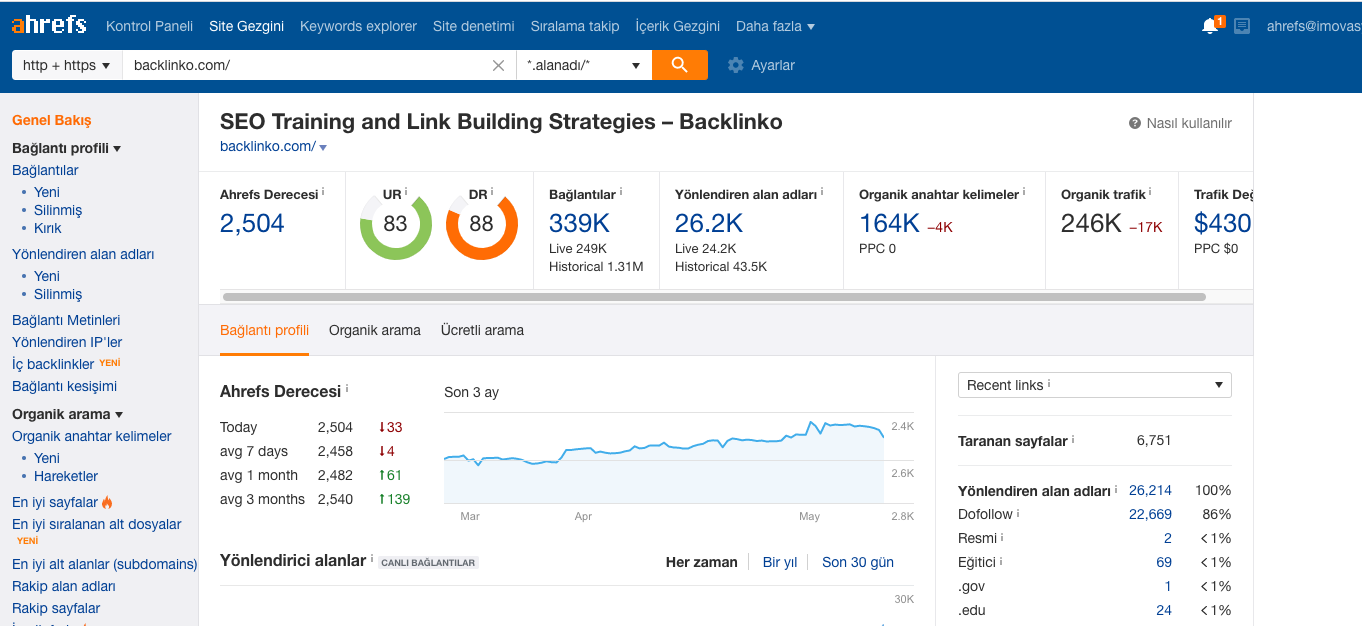The height and width of the screenshot is (626, 1362).
Task: Select the Son 30 gün time range
Action: 858,562
